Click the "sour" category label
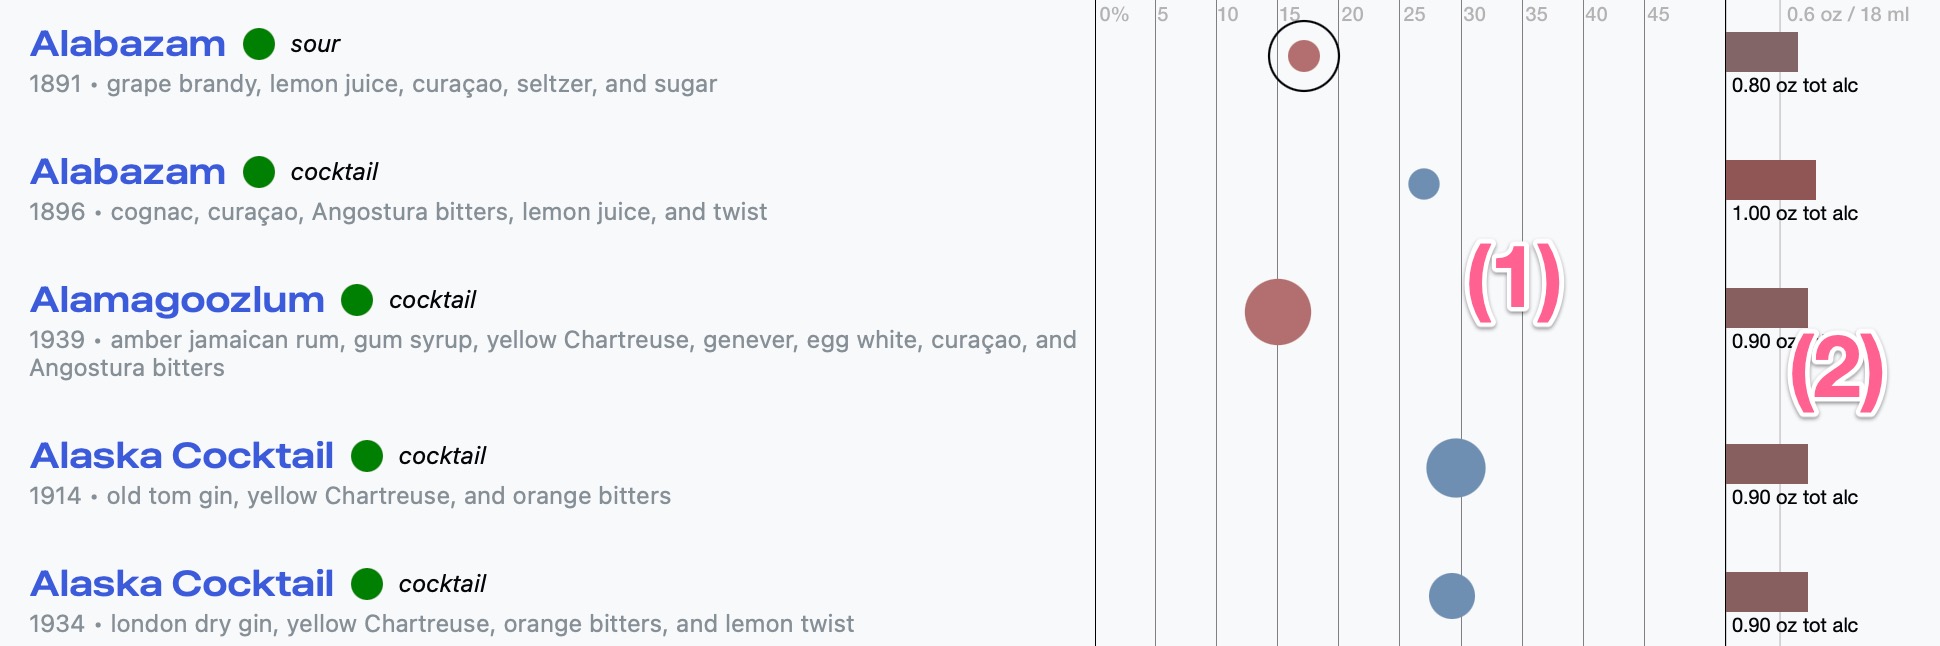Viewport: 1940px width, 646px height. point(315,44)
